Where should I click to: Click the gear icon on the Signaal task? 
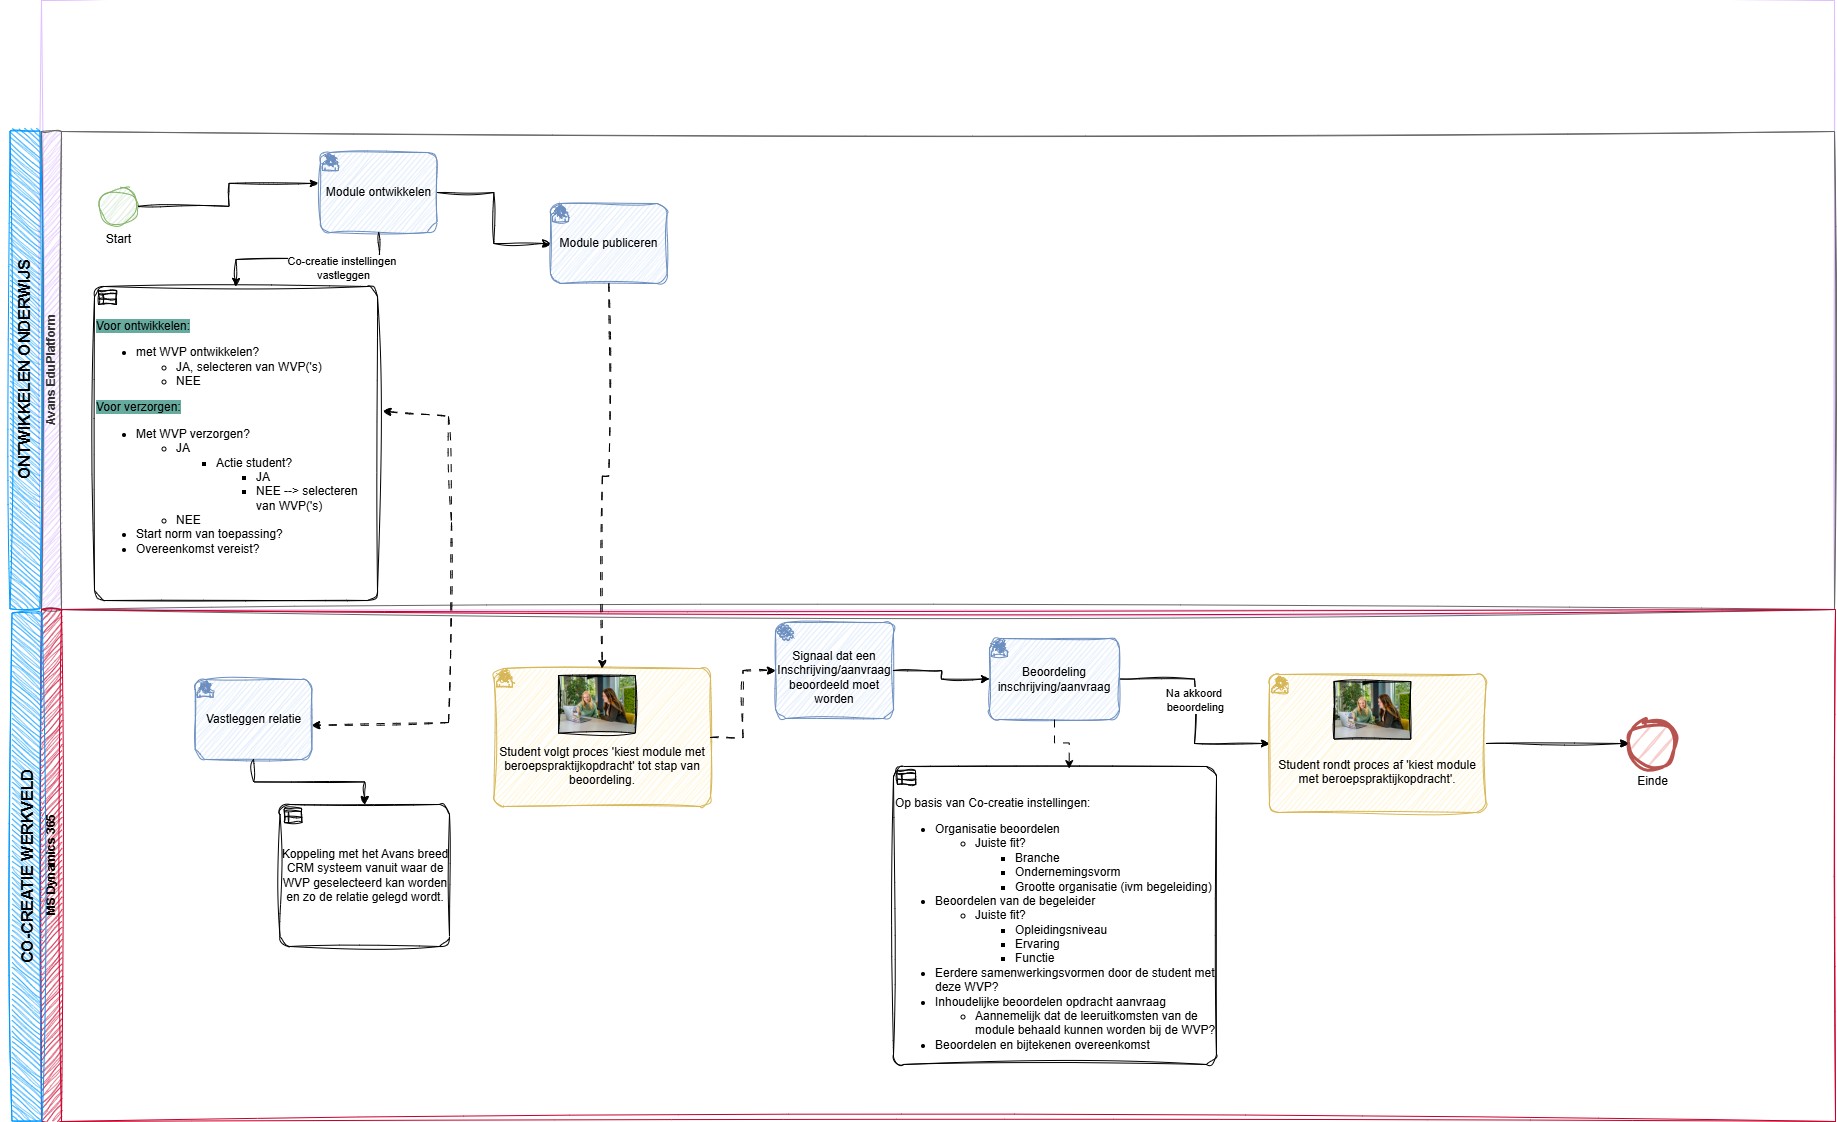[786, 632]
